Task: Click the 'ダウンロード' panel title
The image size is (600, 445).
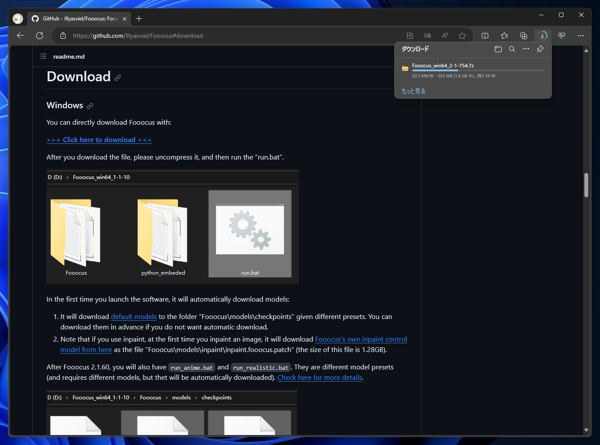Action: click(415, 49)
